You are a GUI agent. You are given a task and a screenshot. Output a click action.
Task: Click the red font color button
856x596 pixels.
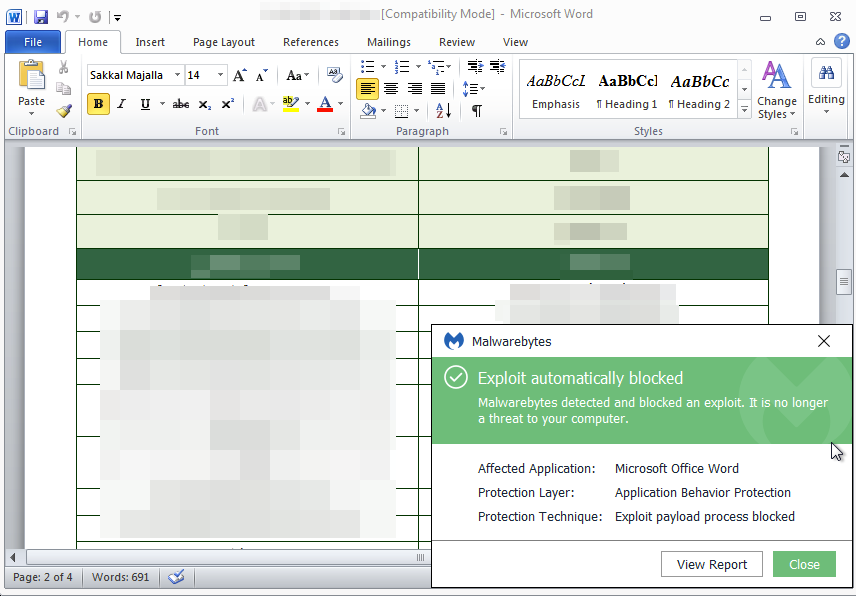(325, 104)
